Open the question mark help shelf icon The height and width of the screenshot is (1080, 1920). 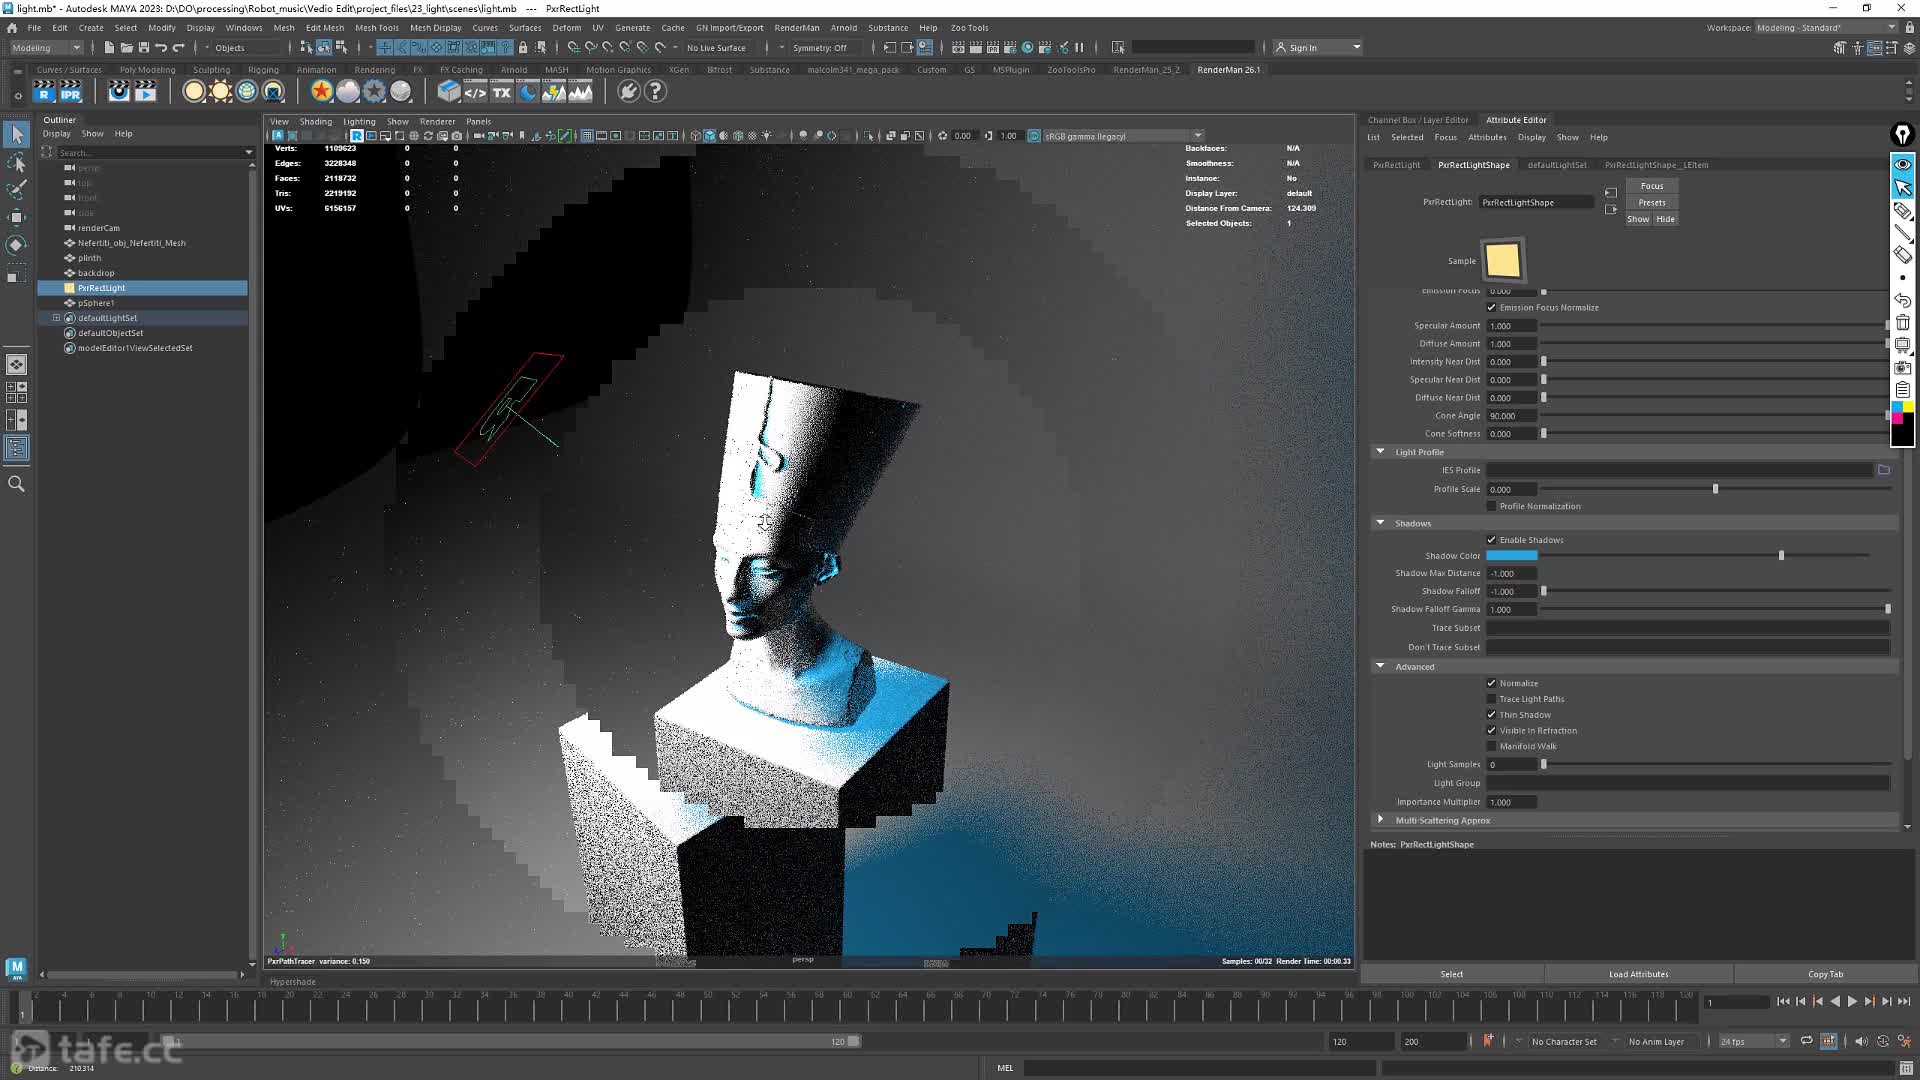[655, 92]
